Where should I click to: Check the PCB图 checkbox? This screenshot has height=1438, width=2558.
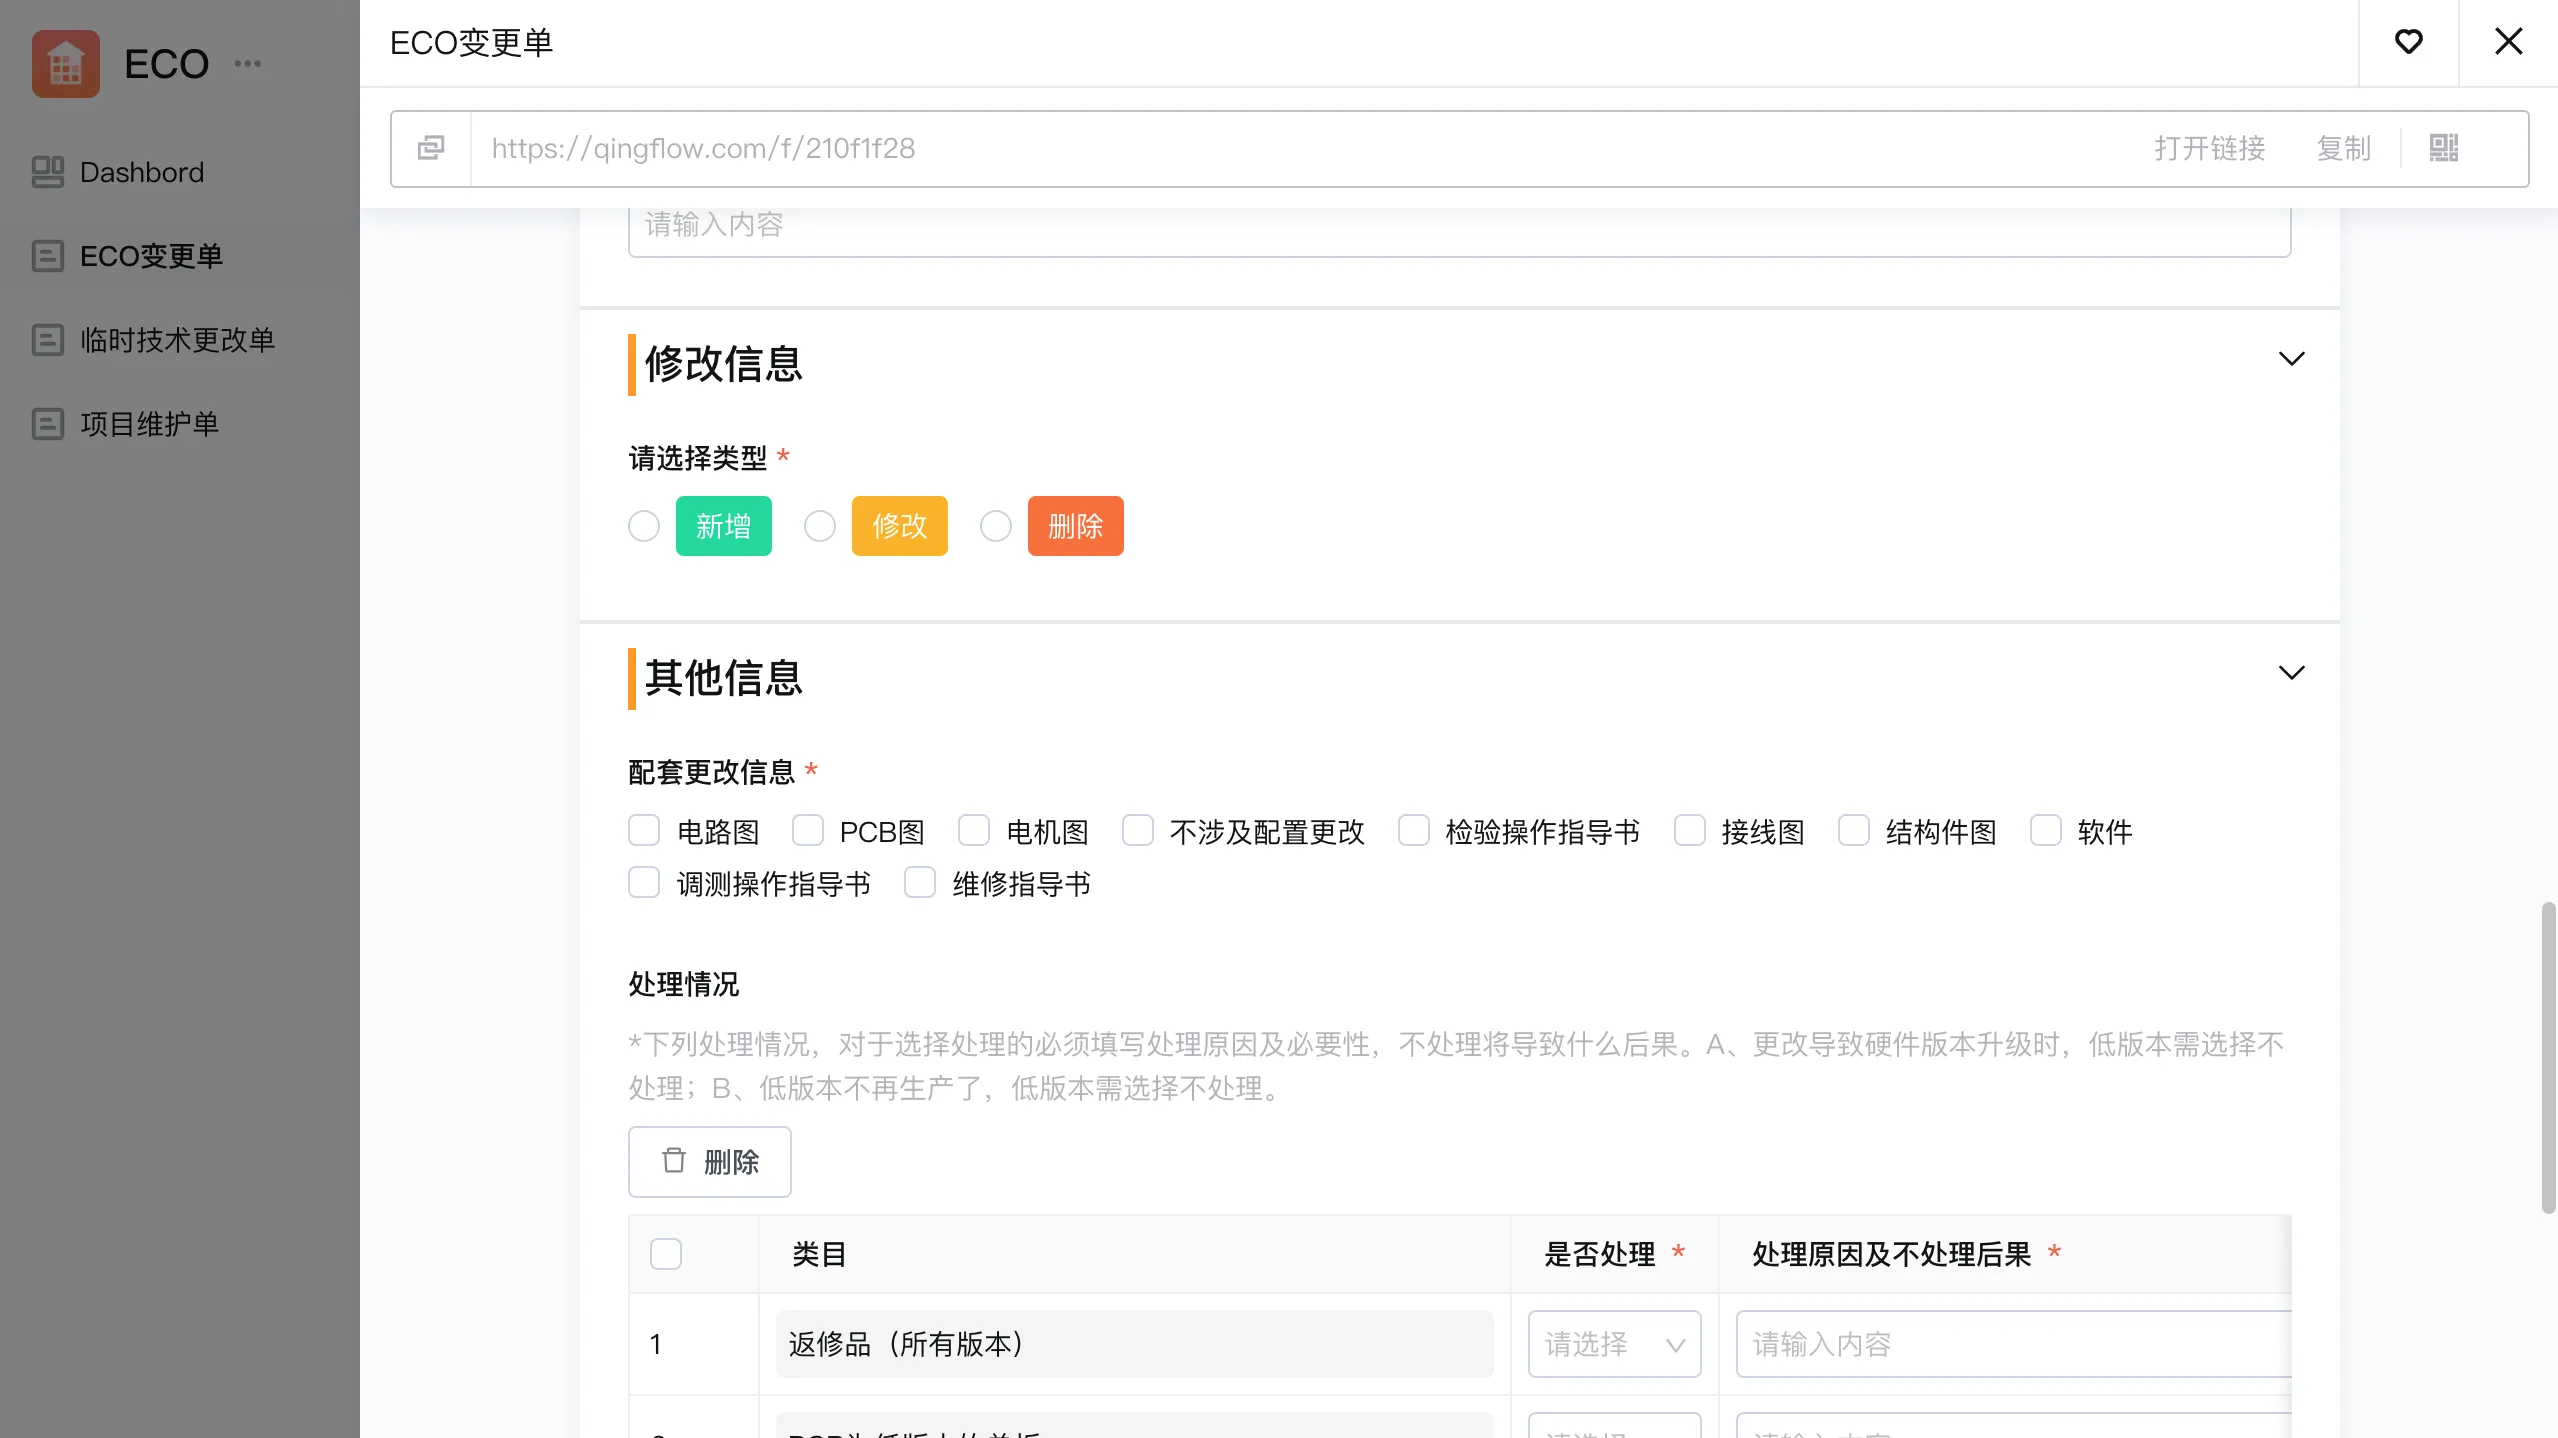(808, 831)
